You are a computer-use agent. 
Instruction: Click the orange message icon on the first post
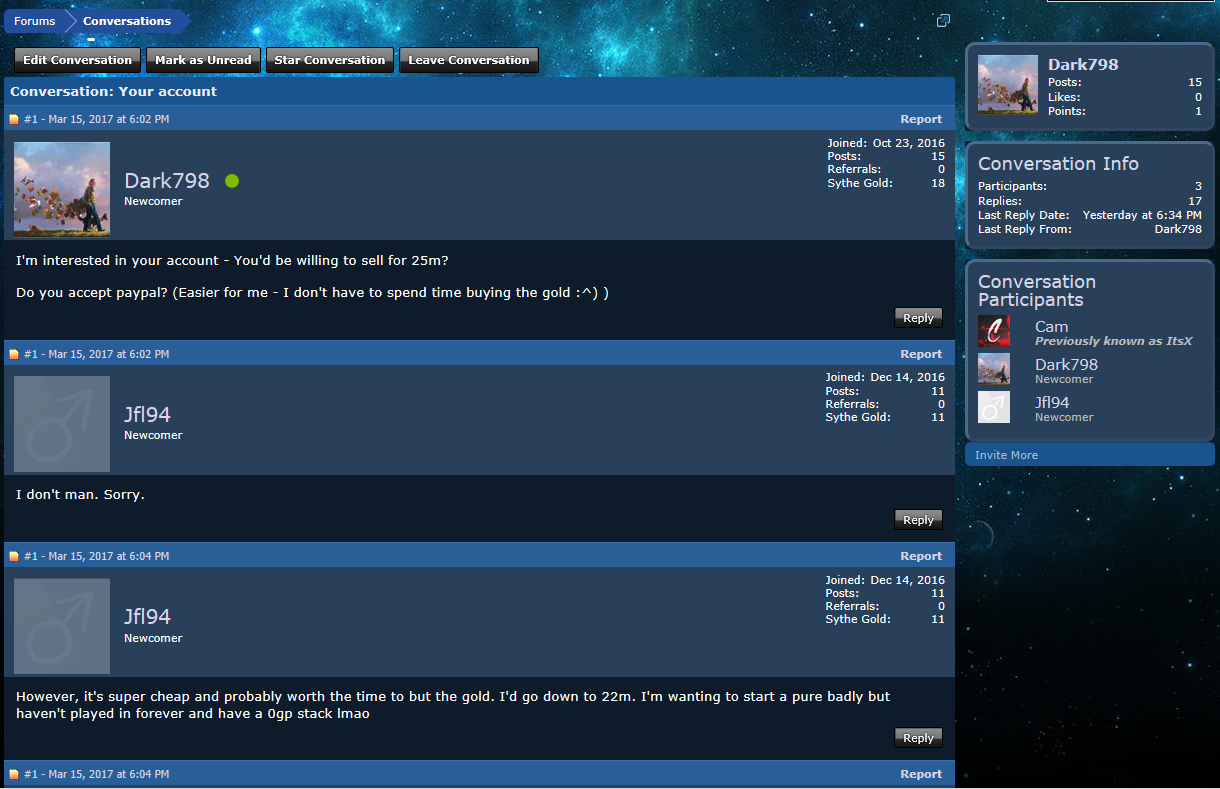14,120
